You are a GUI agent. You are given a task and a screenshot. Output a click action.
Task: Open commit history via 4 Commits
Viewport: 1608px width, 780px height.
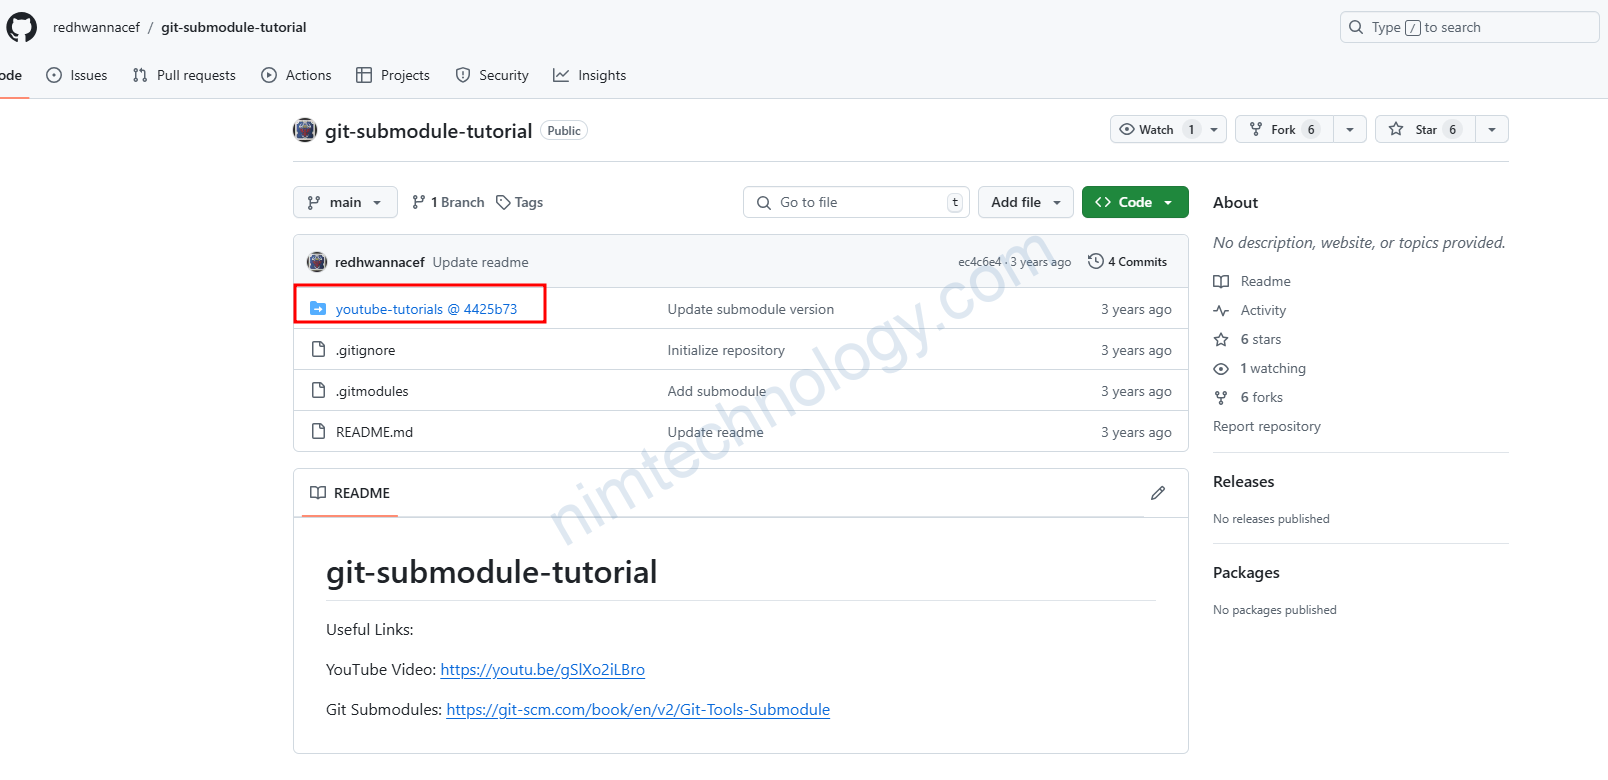coord(1128,262)
